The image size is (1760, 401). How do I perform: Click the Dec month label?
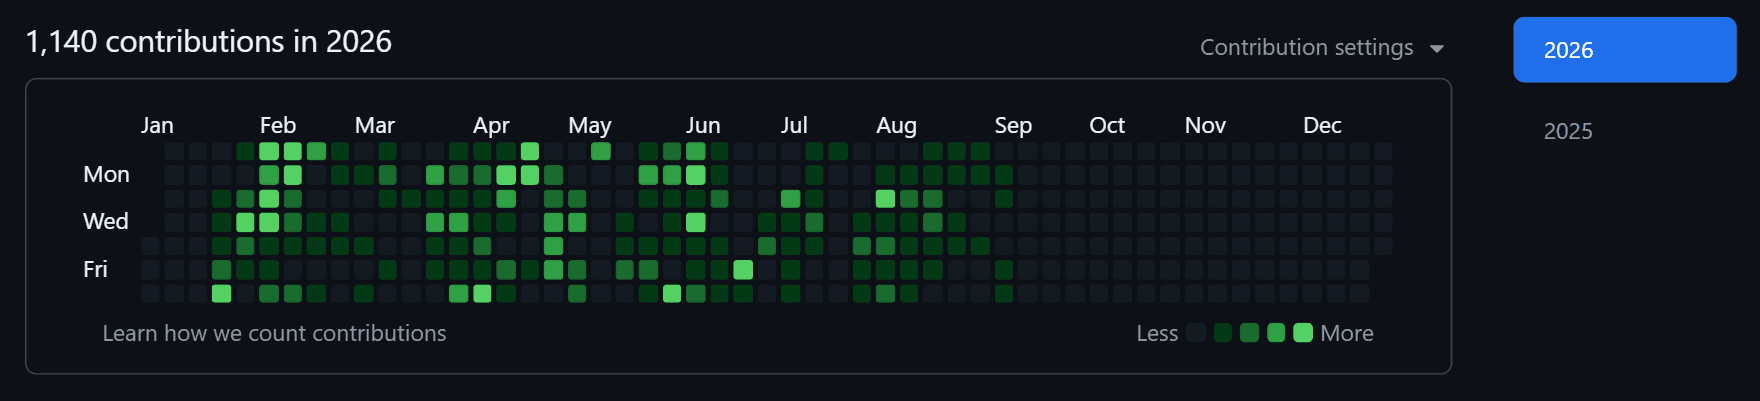(1322, 125)
